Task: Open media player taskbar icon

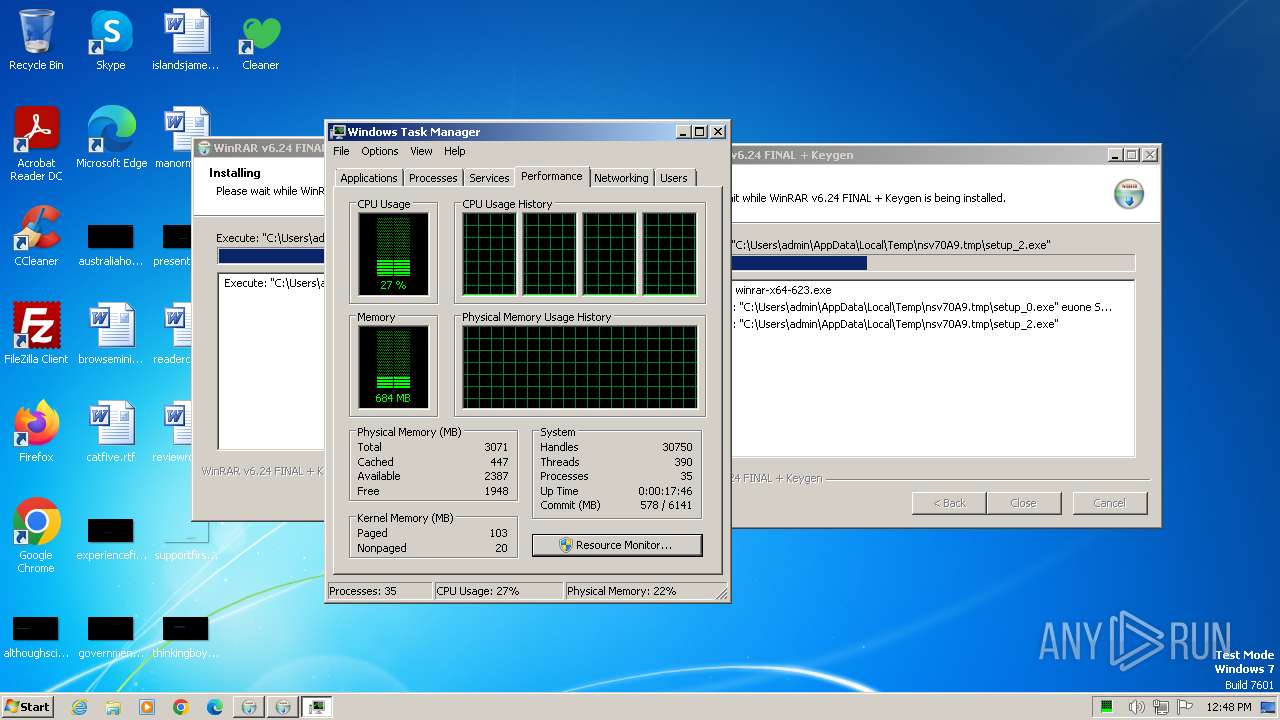Action: tap(147, 707)
